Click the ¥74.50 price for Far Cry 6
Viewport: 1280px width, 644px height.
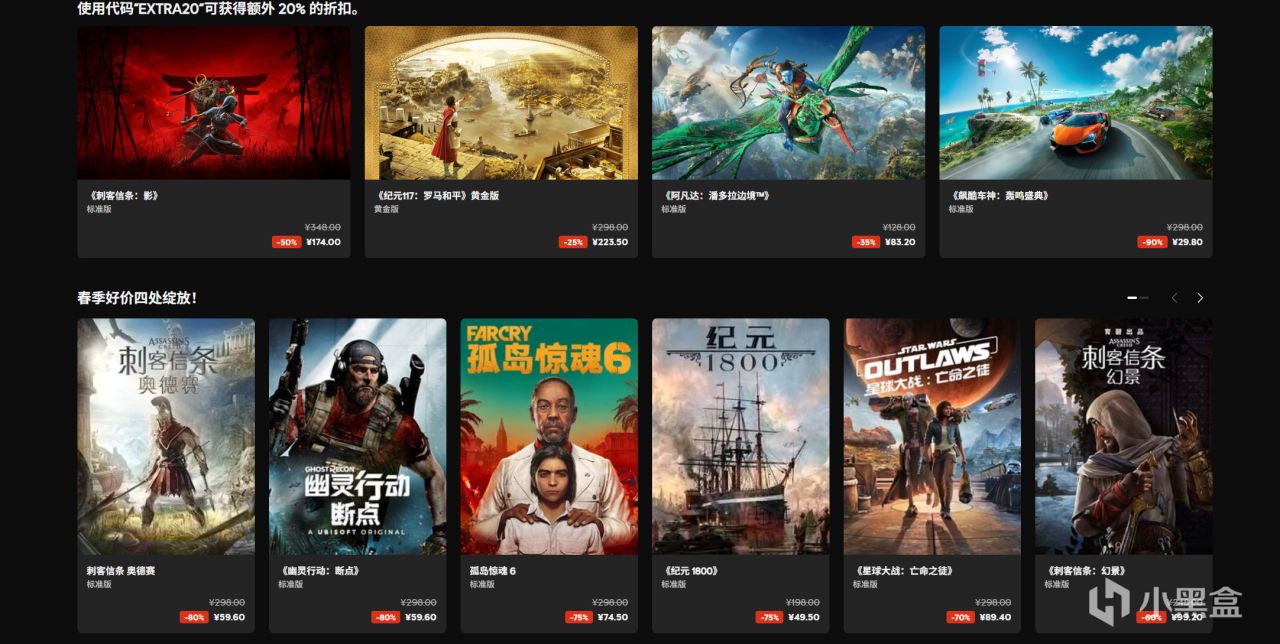pos(611,617)
